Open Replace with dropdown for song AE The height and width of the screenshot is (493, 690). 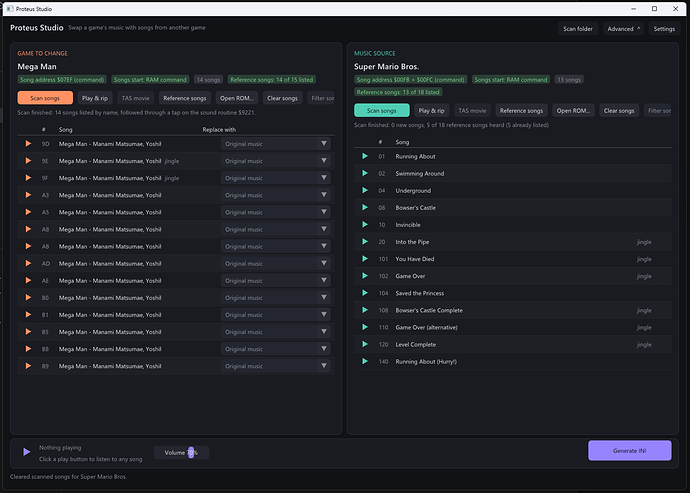276,280
